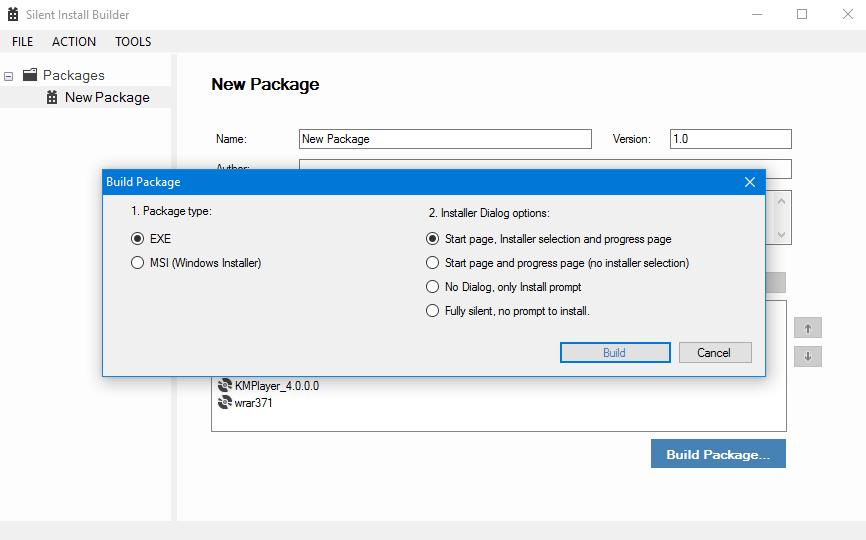
Task: Close the Build Package dialog with X
Action: click(x=749, y=182)
